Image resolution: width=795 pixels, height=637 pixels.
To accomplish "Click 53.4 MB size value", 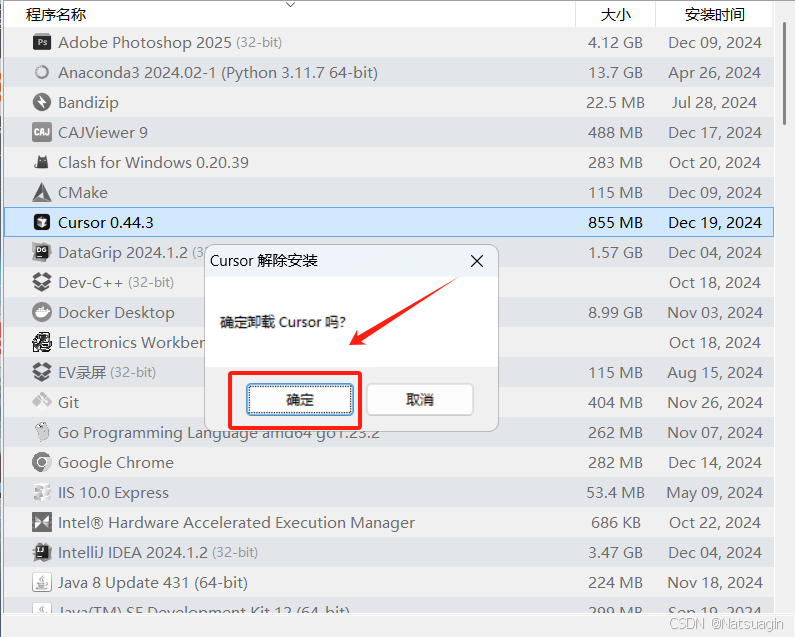I will [615, 492].
